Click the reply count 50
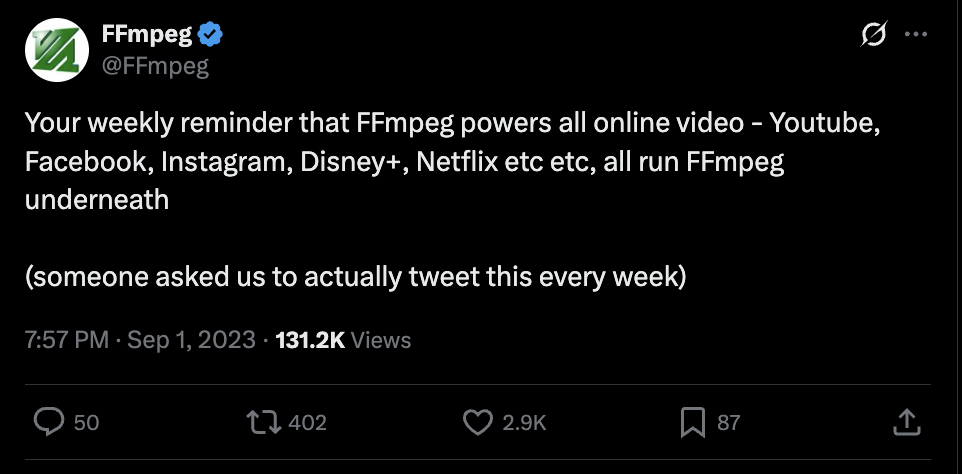962x474 pixels. pos(87,422)
